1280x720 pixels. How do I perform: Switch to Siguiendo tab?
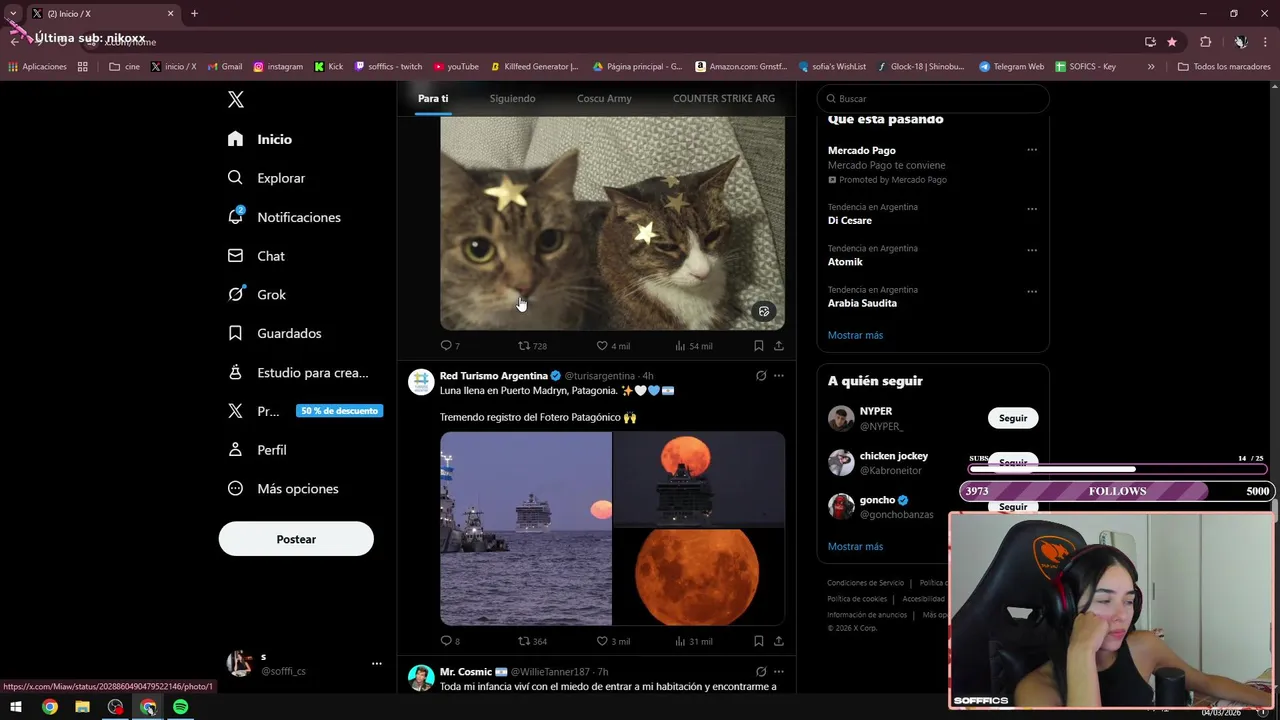(x=512, y=98)
